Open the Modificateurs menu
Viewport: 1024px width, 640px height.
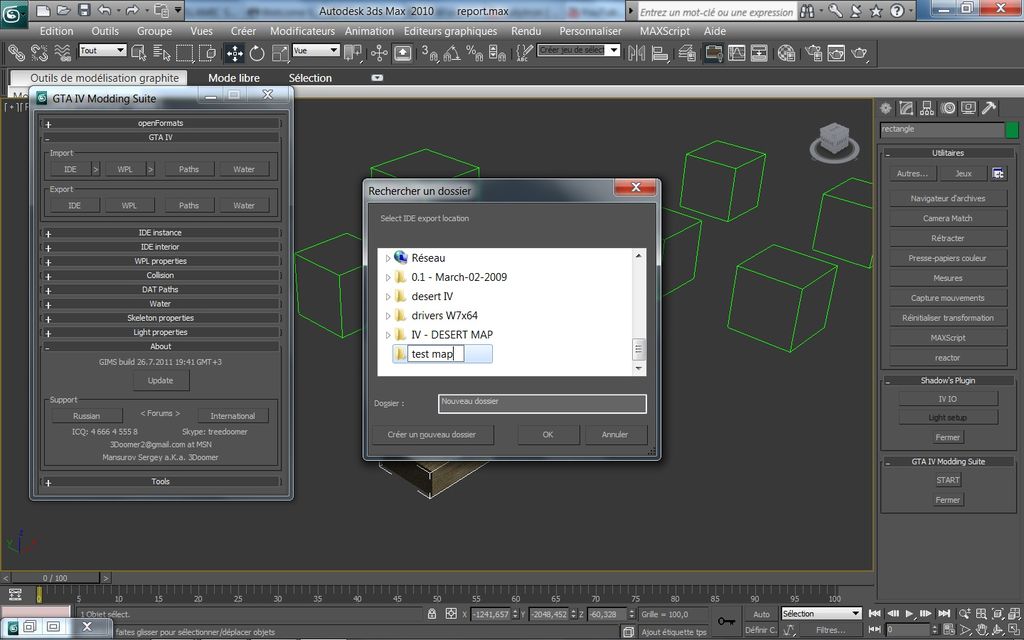[x=302, y=31]
